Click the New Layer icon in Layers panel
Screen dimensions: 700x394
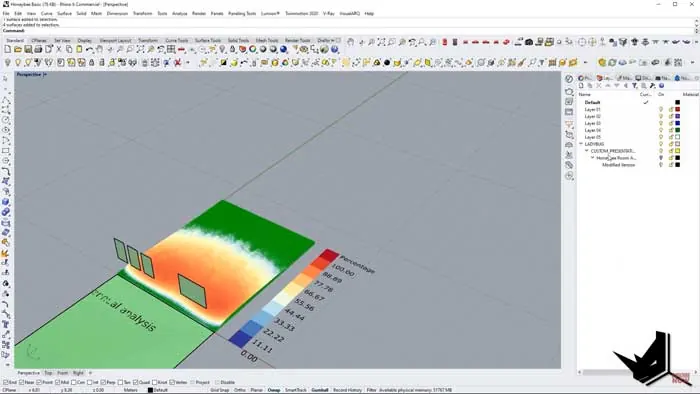[x=581, y=86]
